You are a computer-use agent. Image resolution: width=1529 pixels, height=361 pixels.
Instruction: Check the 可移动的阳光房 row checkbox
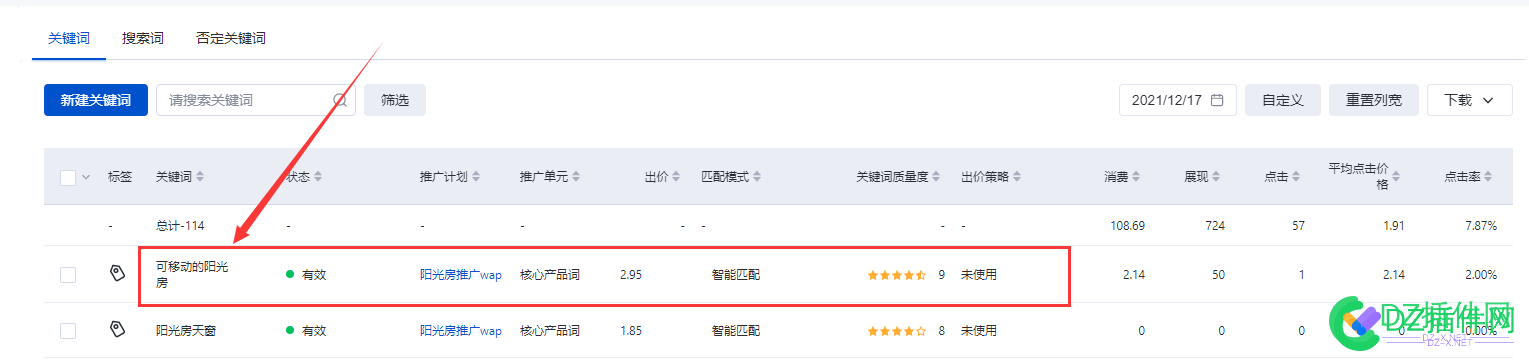(x=68, y=274)
